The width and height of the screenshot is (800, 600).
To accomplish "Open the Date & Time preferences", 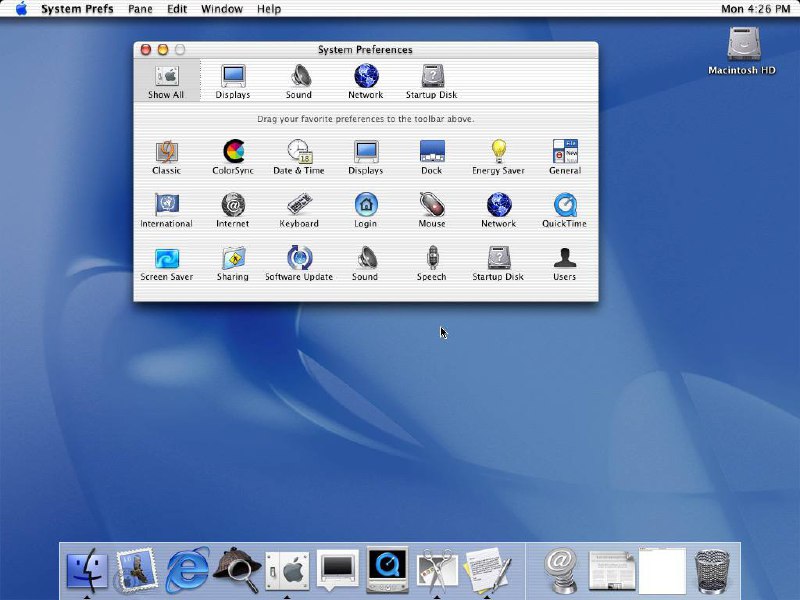I will point(299,157).
